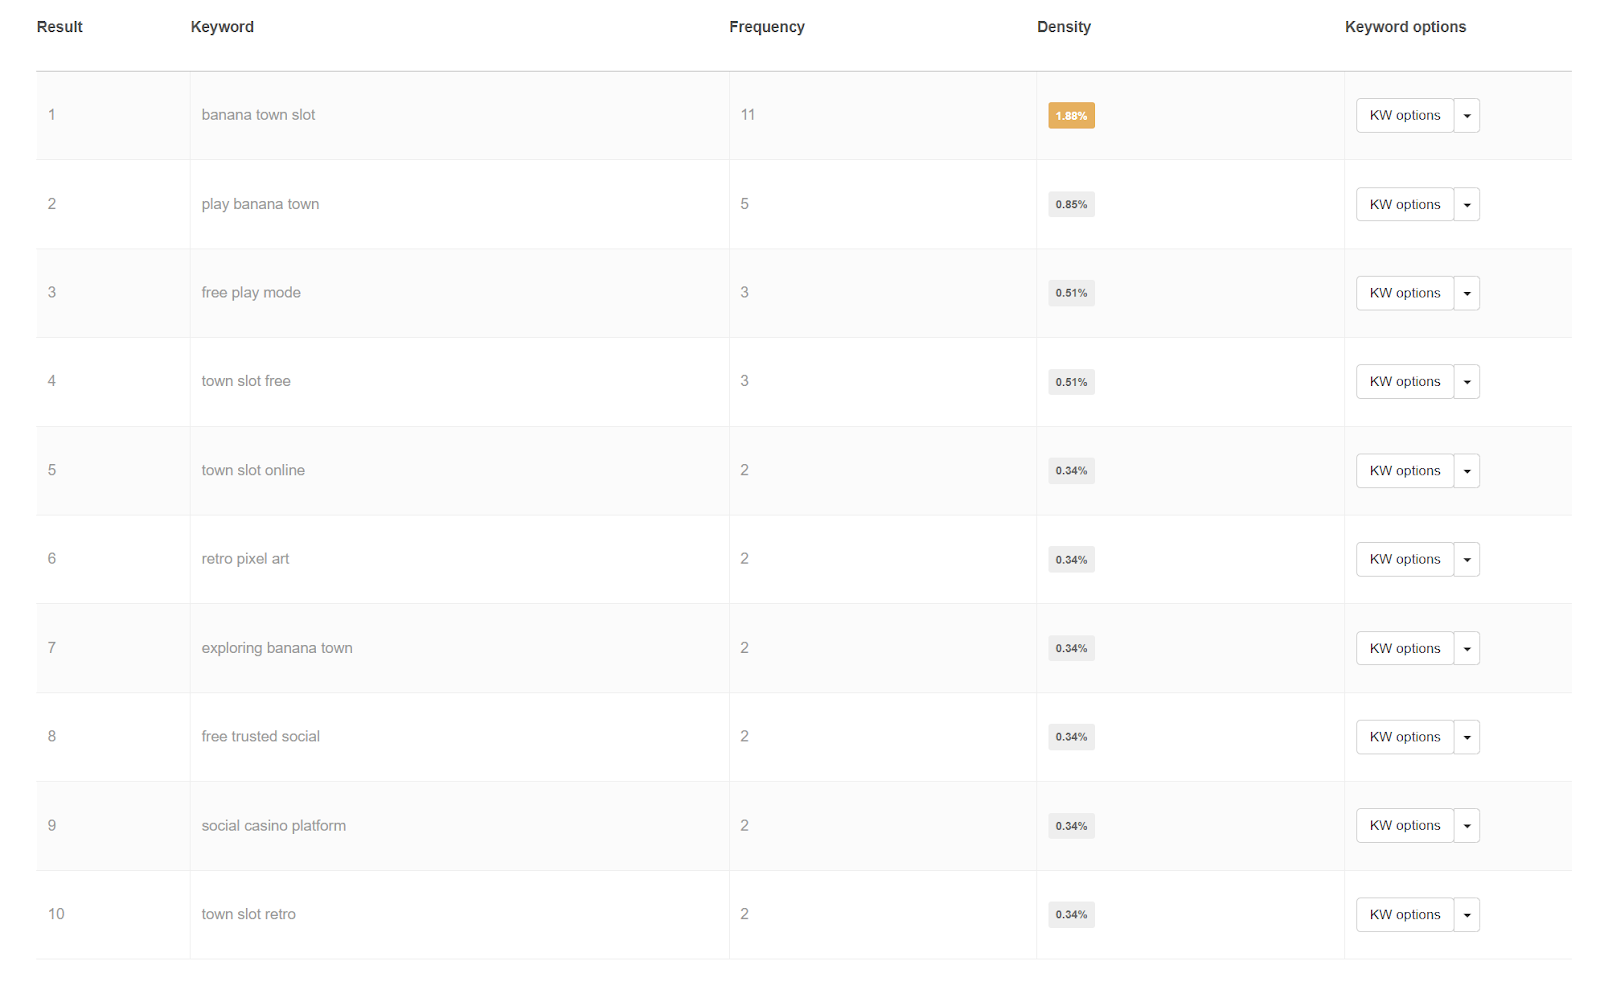Image resolution: width=1600 pixels, height=994 pixels.
Task: Open dropdown arrow in free play mode row
Action: click(1466, 294)
